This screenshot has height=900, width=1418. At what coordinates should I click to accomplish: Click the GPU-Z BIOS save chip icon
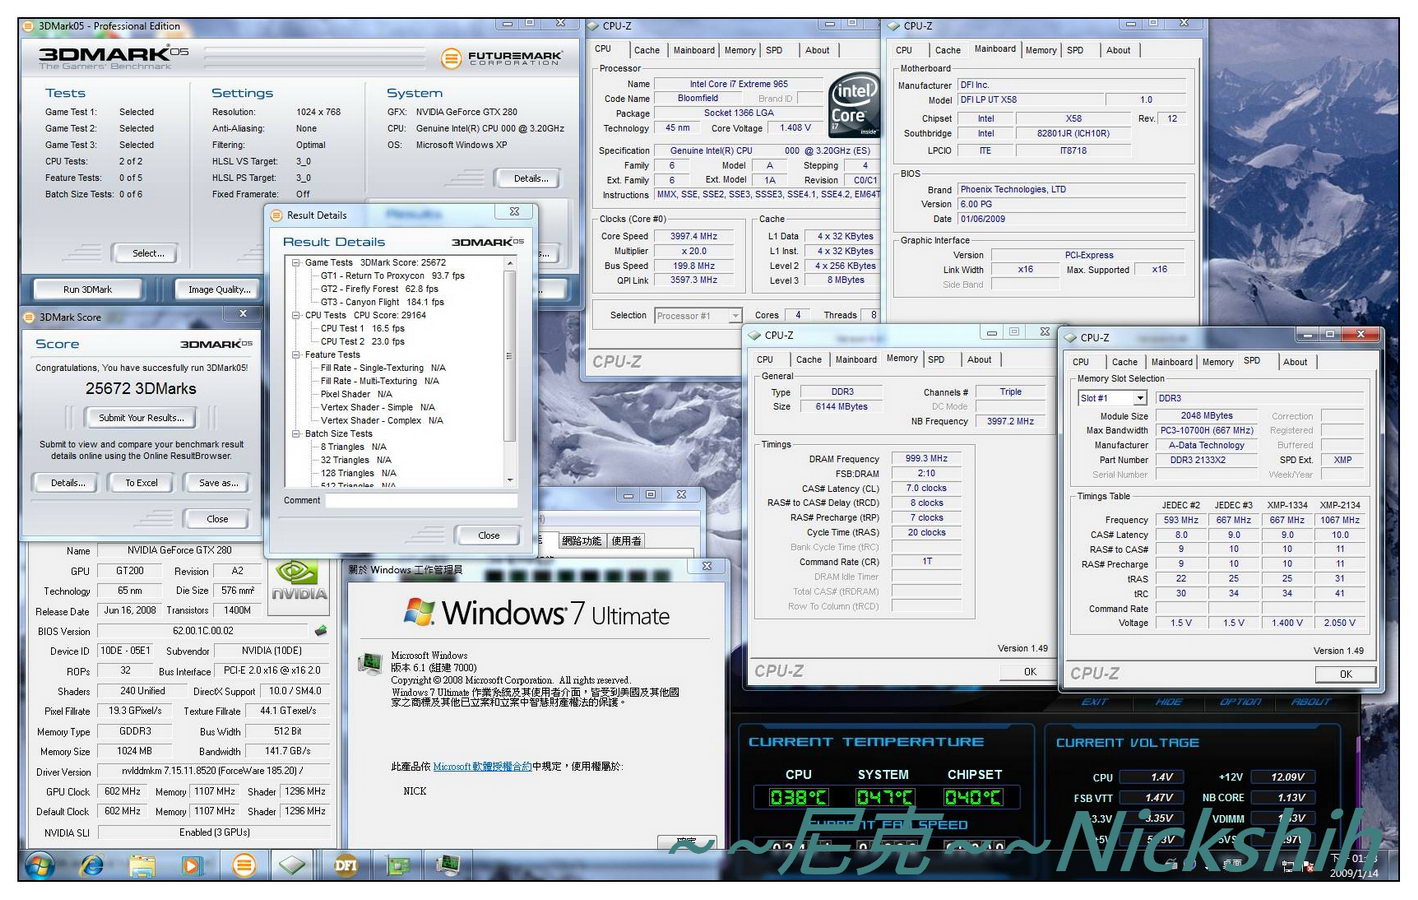[321, 631]
